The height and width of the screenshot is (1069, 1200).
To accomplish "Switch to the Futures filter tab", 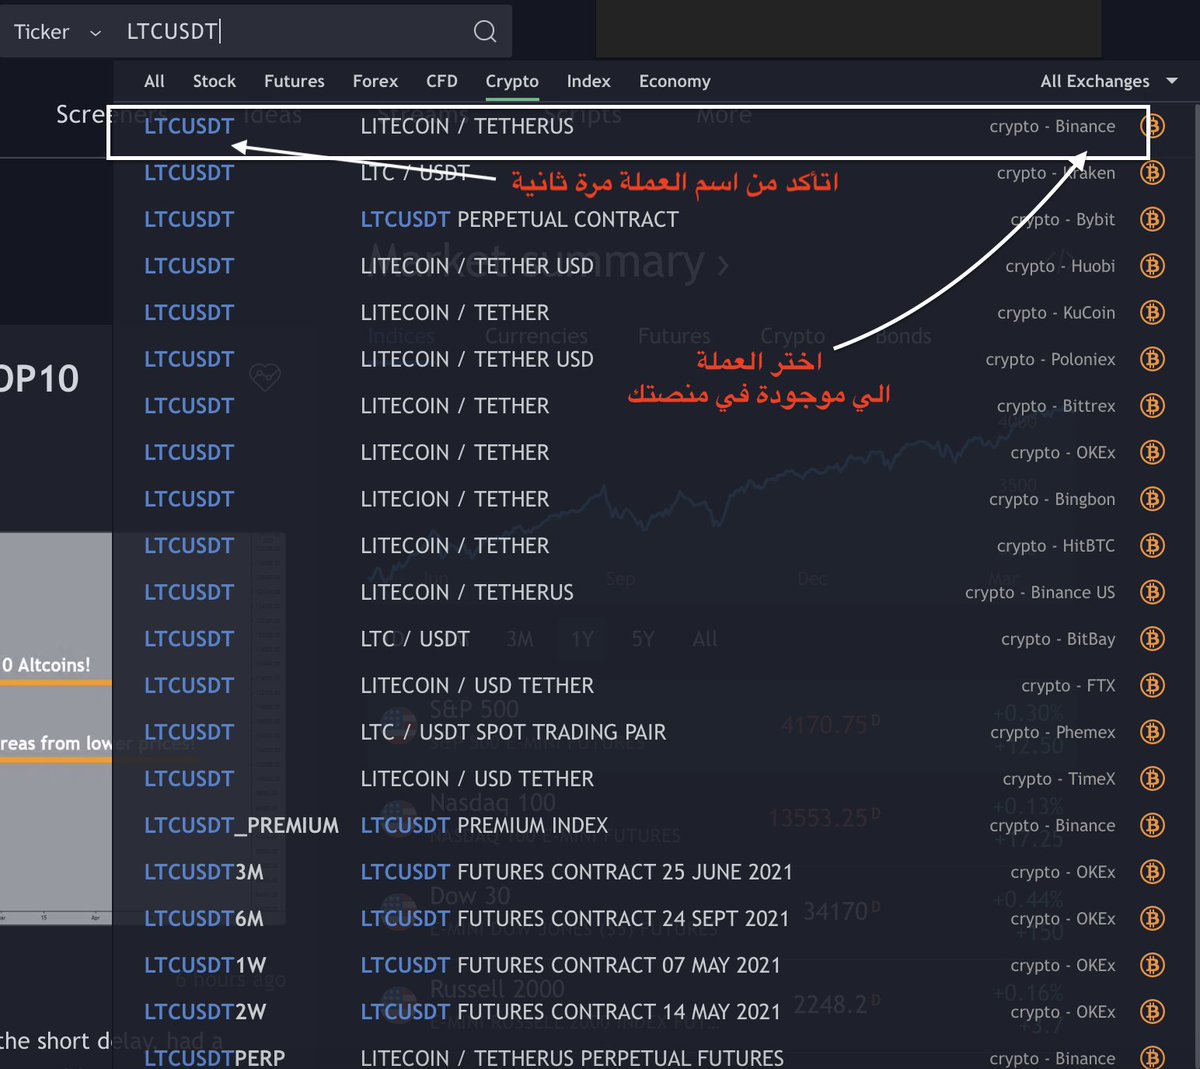I will (294, 81).
